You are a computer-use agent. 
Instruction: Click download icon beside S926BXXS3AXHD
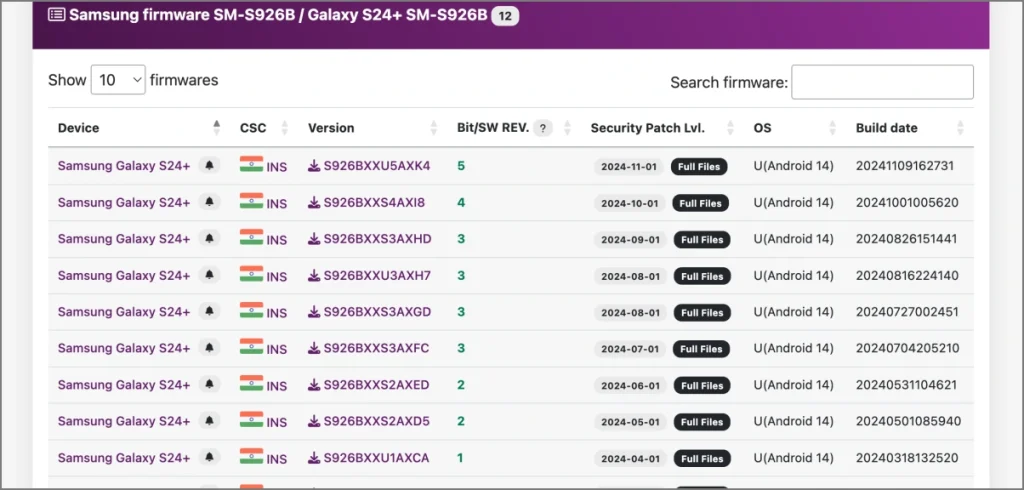point(314,239)
